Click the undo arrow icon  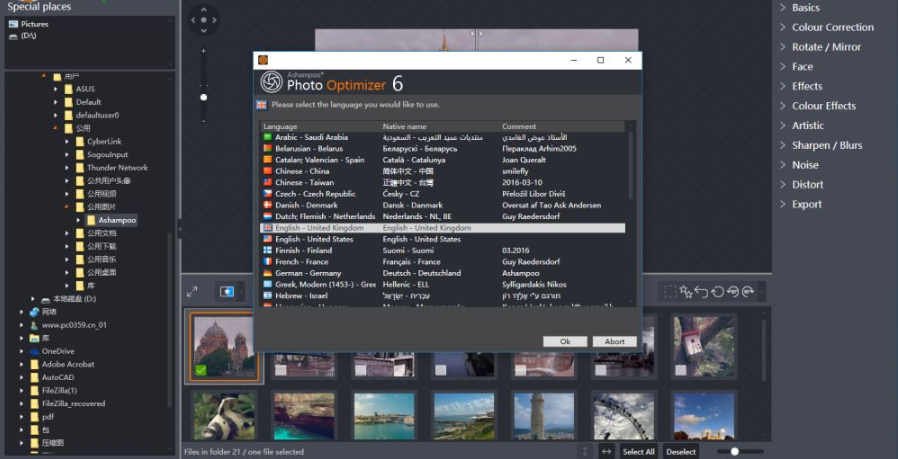tap(702, 292)
